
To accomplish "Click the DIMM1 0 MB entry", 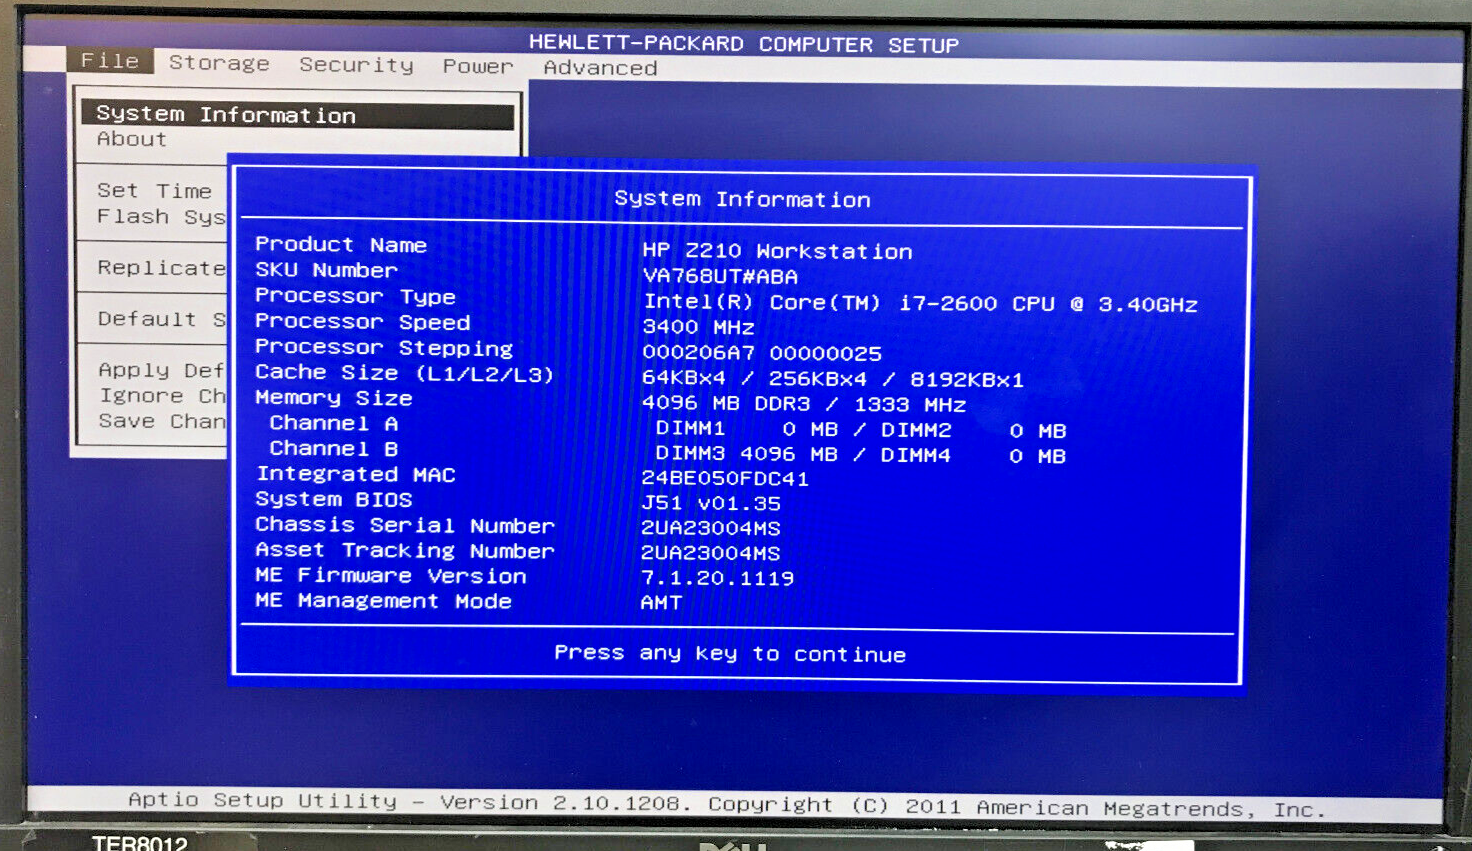I will 747,429.
